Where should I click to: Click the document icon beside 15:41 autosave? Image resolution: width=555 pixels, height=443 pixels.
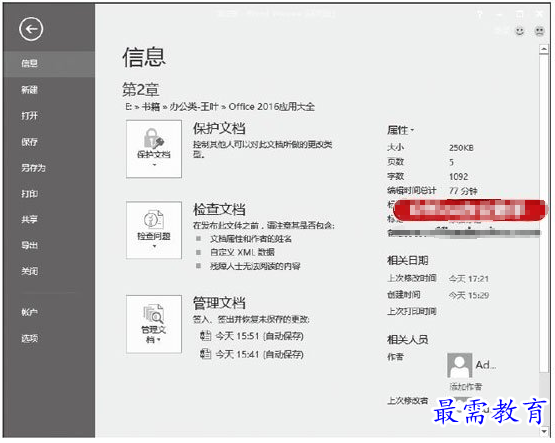tap(205, 353)
